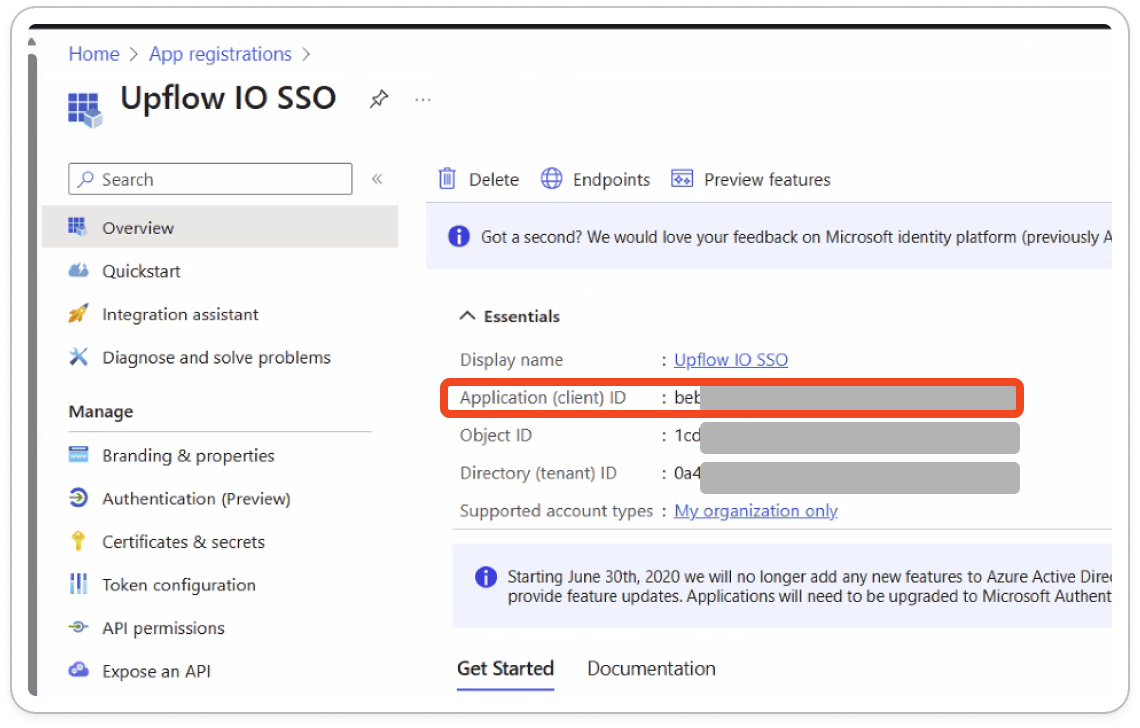Open the Upflow IO SSO display name link
The width and height of the screenshot is (1140, 728).
coord(731,359)
